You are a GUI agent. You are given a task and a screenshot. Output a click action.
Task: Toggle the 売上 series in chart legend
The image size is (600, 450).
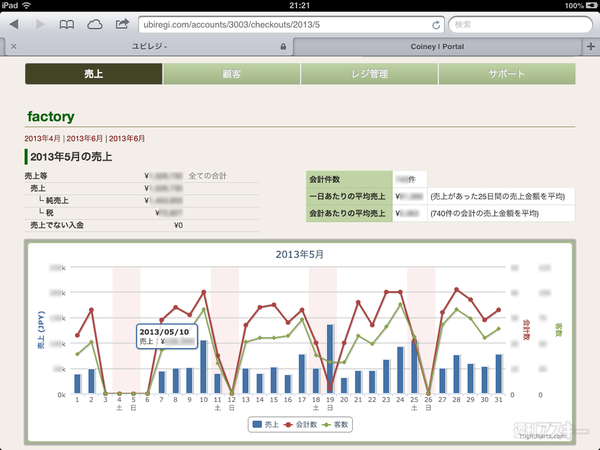click(x=266, y=424)
